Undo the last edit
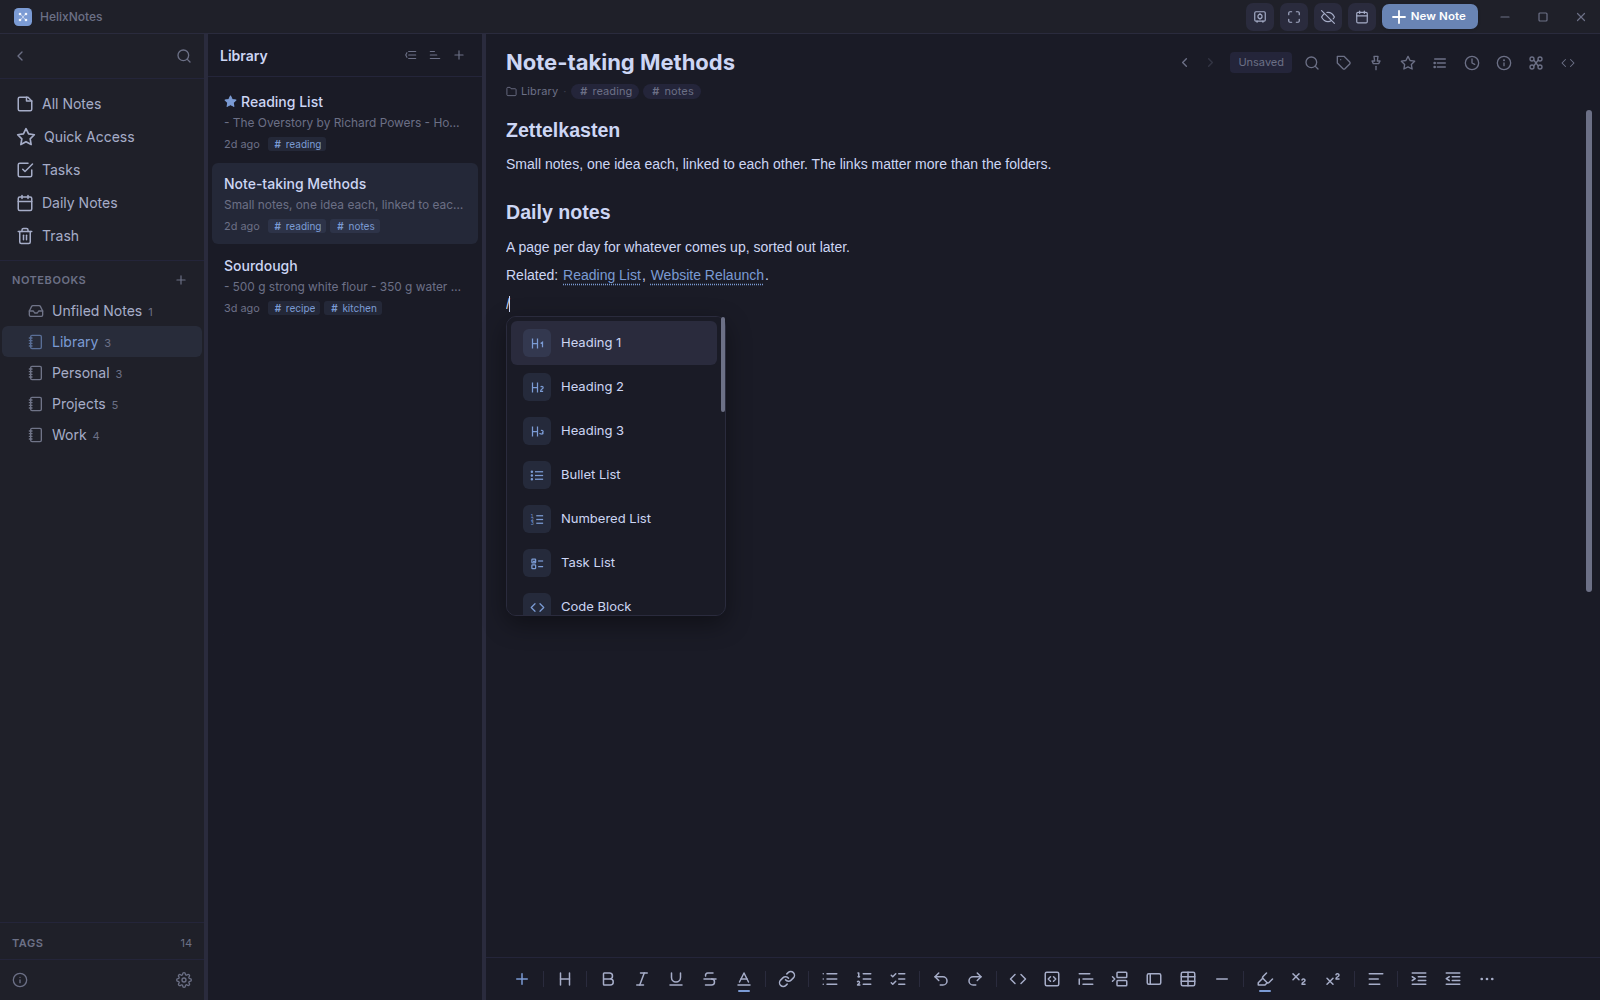 coord(941,979)
